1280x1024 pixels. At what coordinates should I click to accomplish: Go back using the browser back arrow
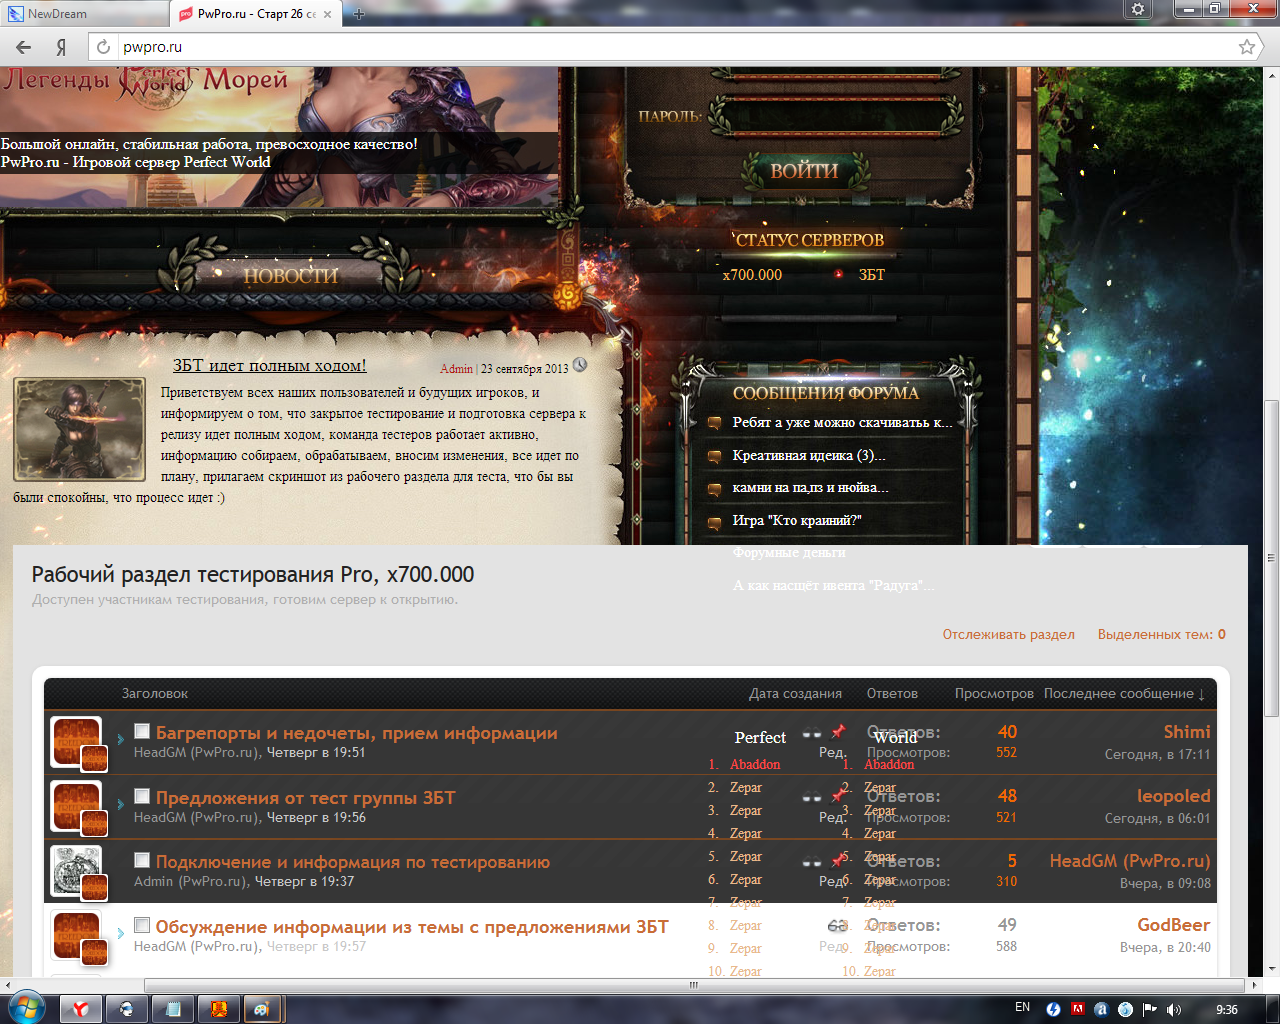[x=24, y=47]
